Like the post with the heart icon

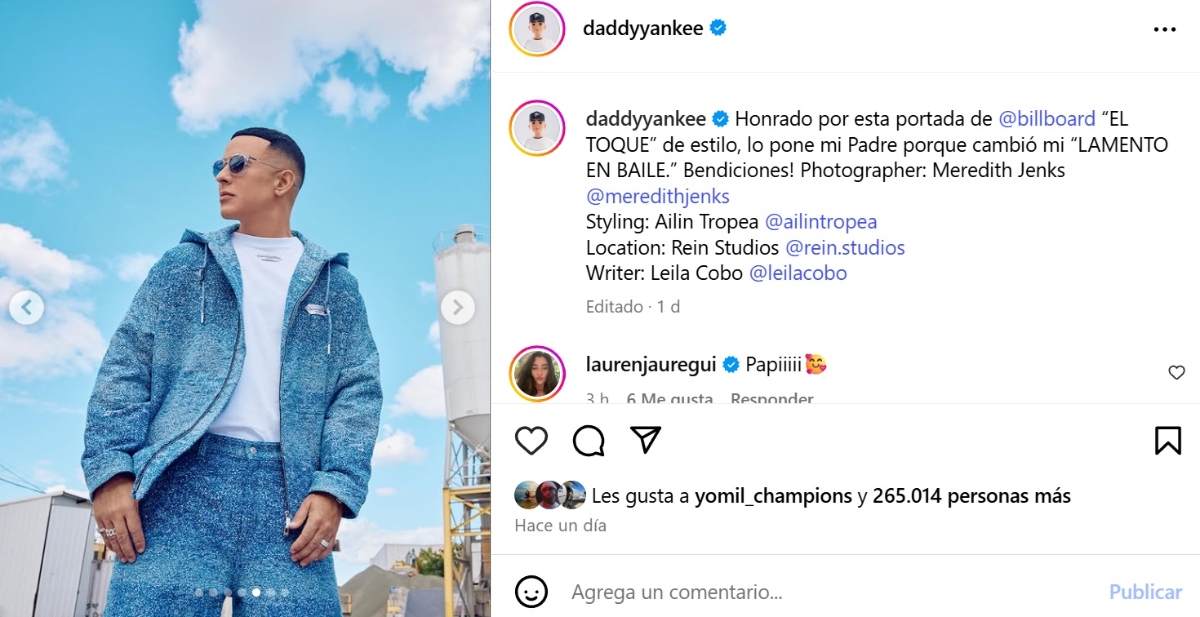(532, 440)
